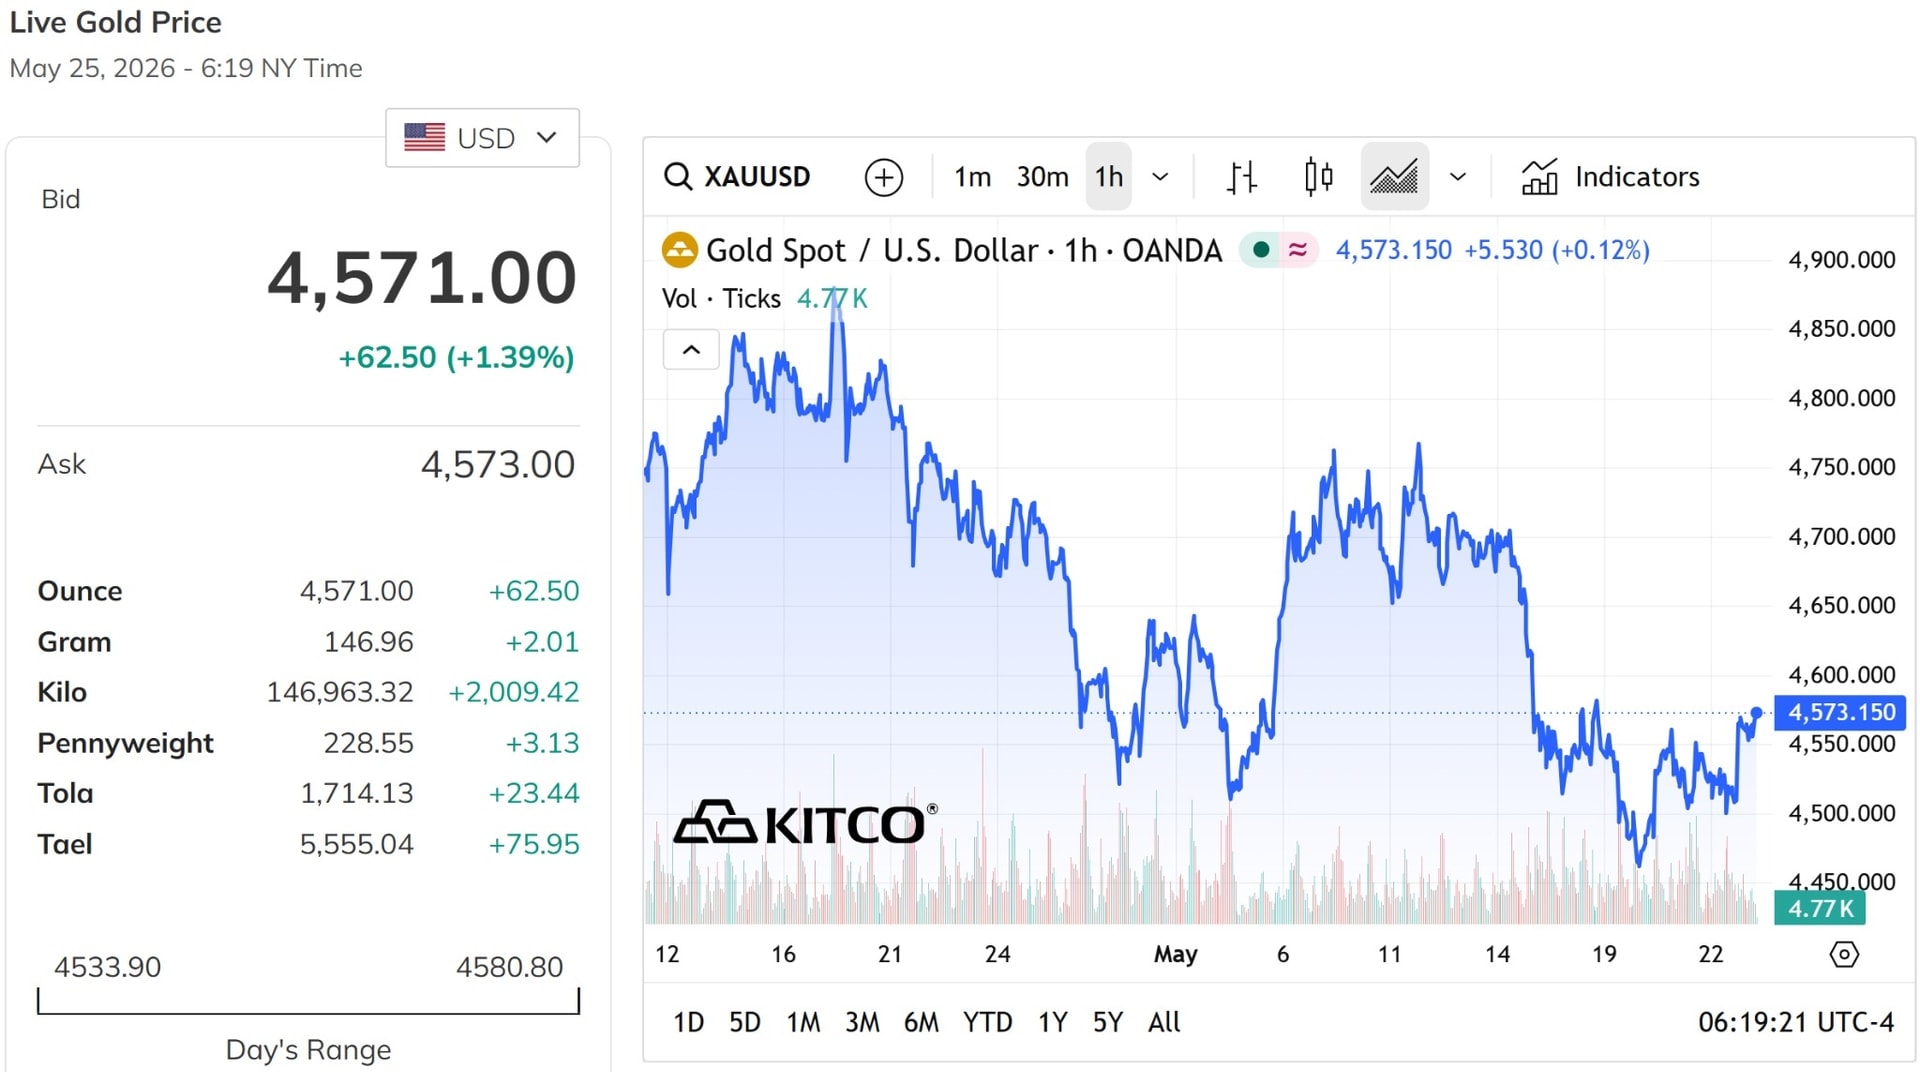The image size is (1920, 1072).
Task: Click the Gold Spot symbol logo
Action: 680,250
